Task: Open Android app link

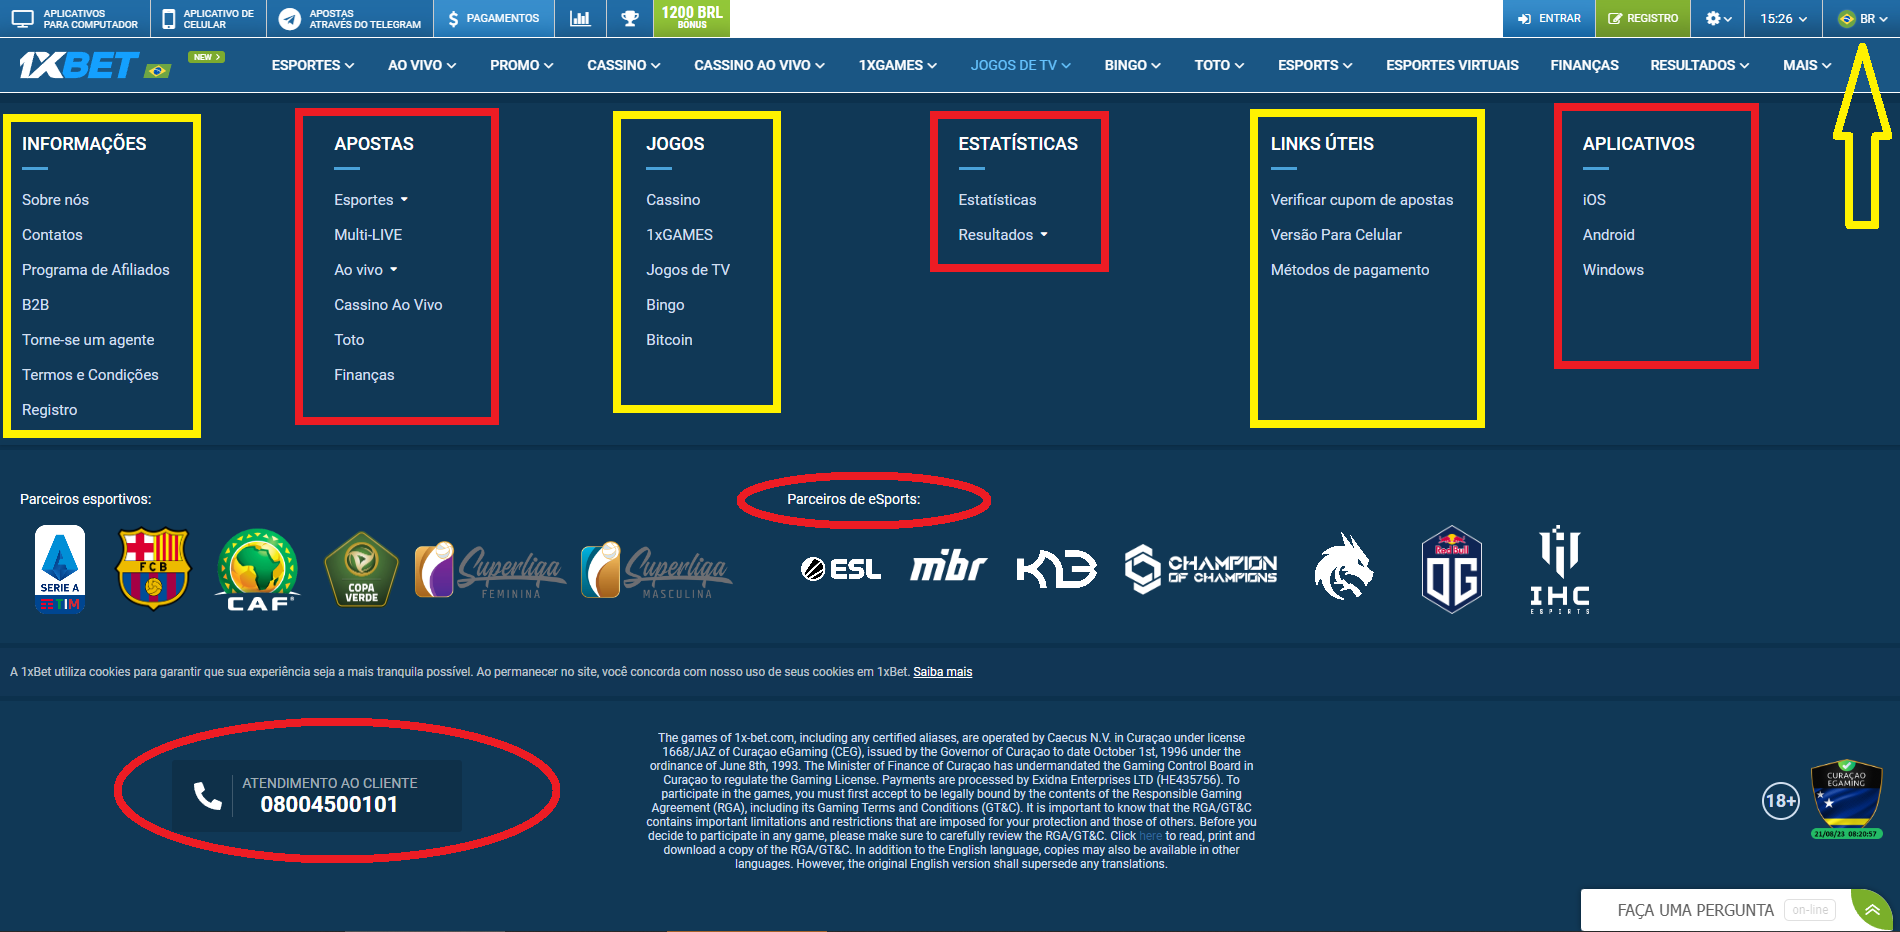Action: [1608, 235]
